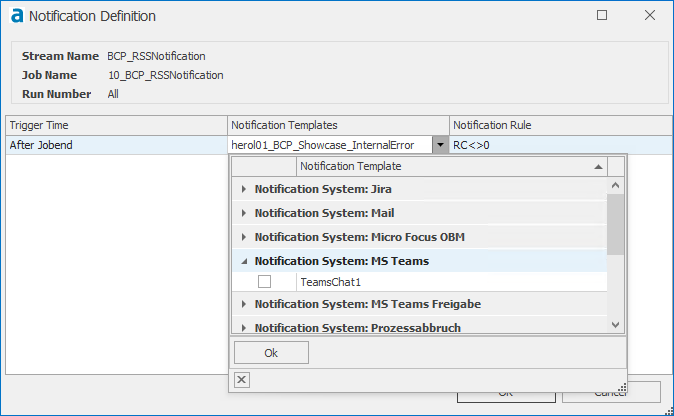Viewport: 674px width, 416px height.
Task: Close the Notification Definition window
Action: click(649, 15)
